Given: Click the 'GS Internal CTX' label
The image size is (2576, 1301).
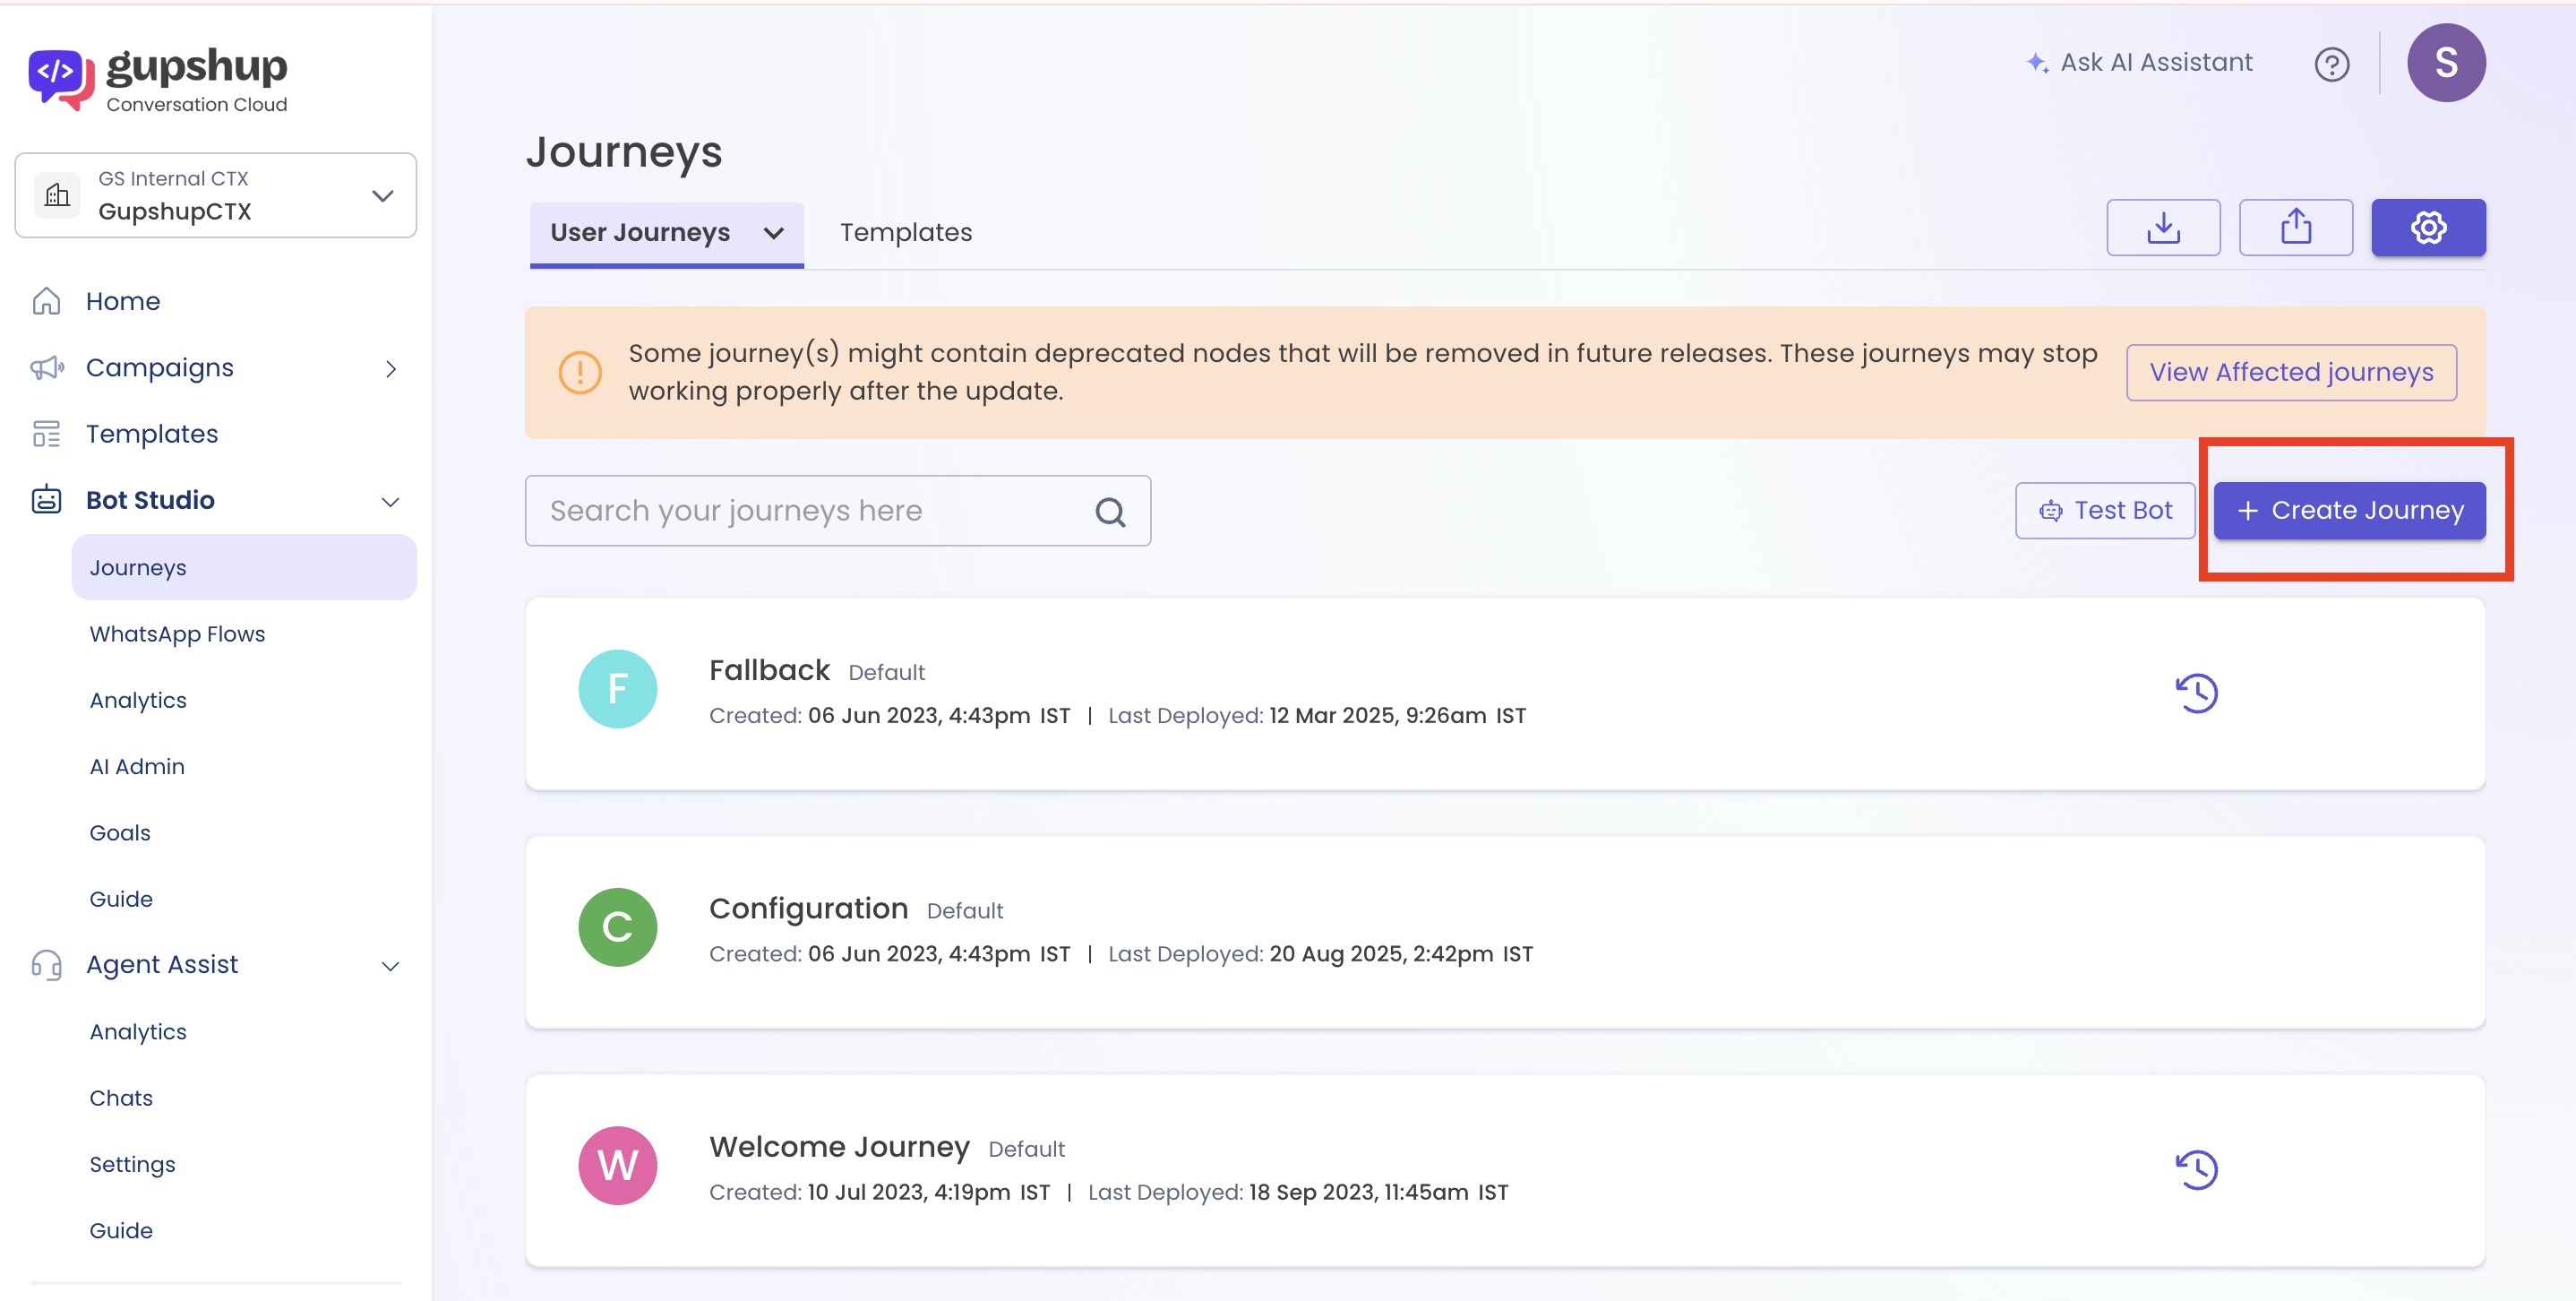Looking at the screenshot, I should (x=173, y=178).
